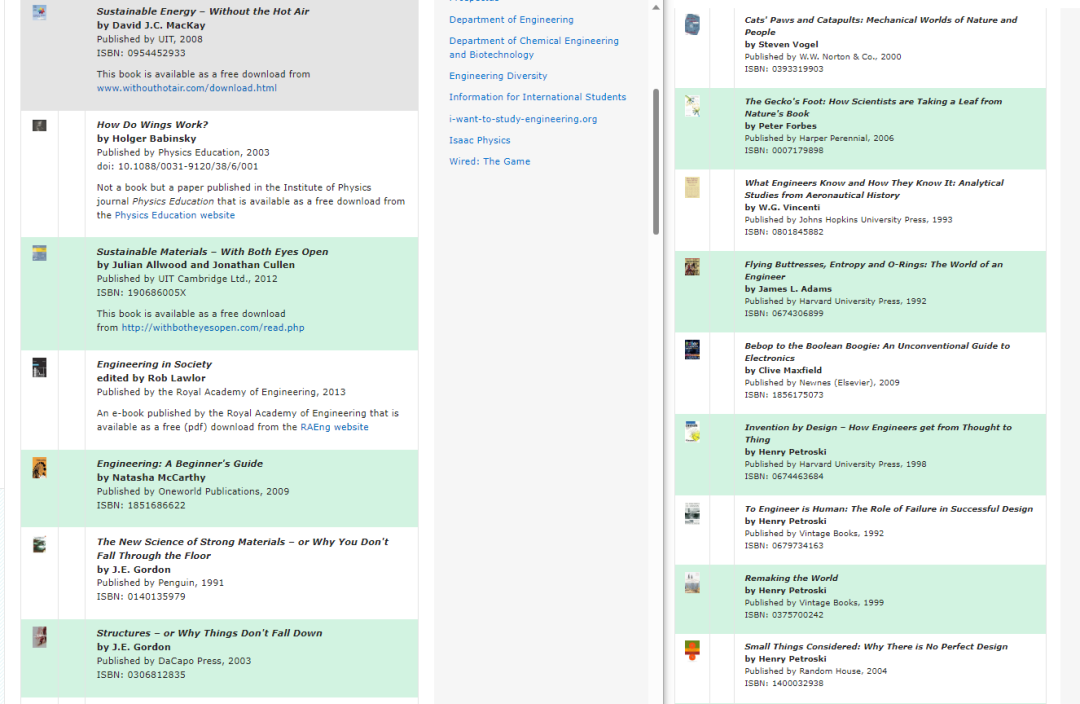Viewport: 1080px width, 704px height.
Task: Click the 'ISBN: 190686005X' text
Action: point(141,293)
